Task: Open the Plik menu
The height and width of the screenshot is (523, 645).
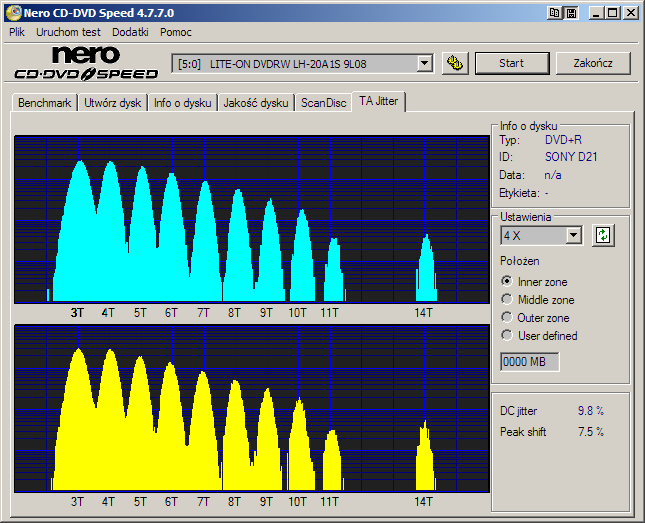Action: (x=17, y=32)
